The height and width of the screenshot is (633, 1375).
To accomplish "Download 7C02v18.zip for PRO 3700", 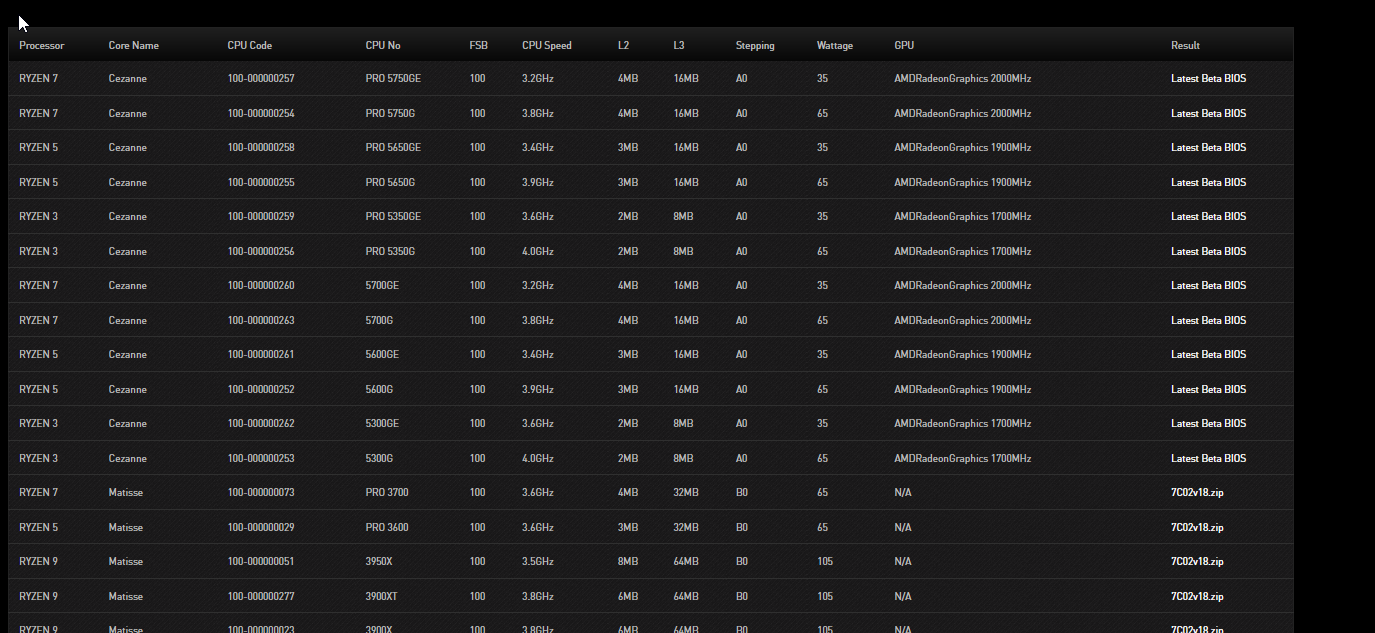I will point(1197,493).
